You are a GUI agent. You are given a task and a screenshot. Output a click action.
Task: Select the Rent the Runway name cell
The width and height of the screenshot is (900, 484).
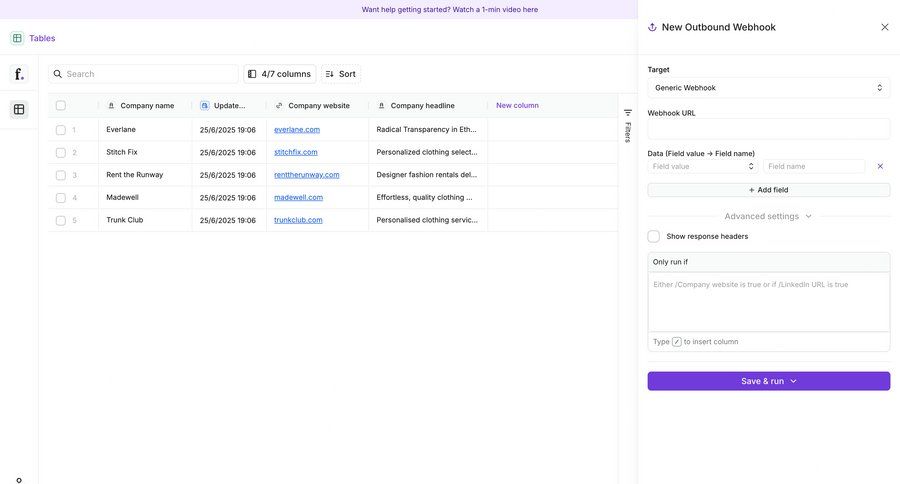[145, 175]
